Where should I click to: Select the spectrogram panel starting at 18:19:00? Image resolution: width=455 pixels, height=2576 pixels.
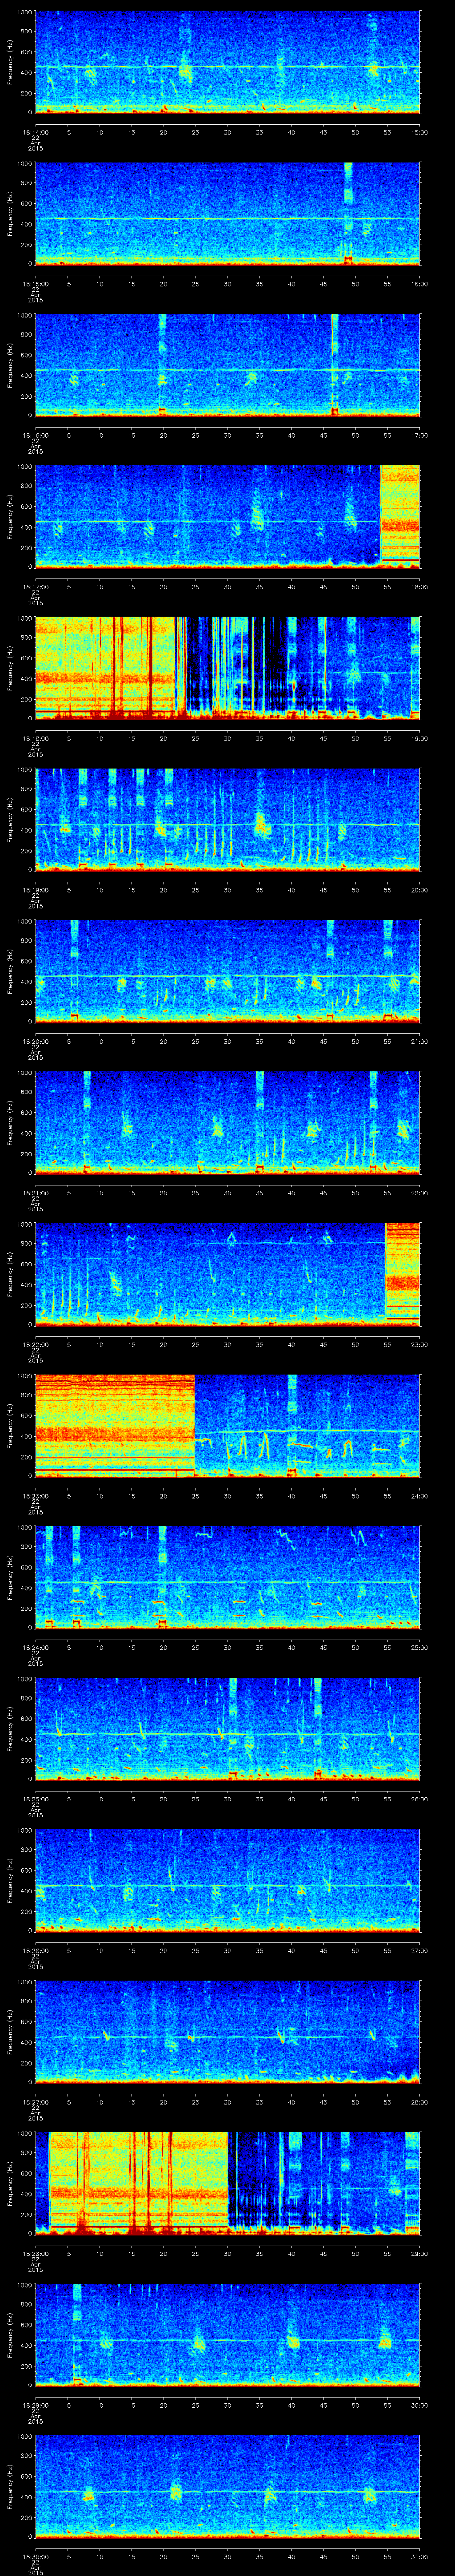(x=227, y=820)
